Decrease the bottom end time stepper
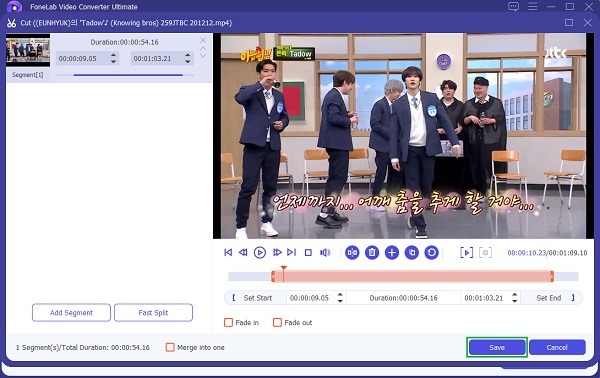 [515, 301]
